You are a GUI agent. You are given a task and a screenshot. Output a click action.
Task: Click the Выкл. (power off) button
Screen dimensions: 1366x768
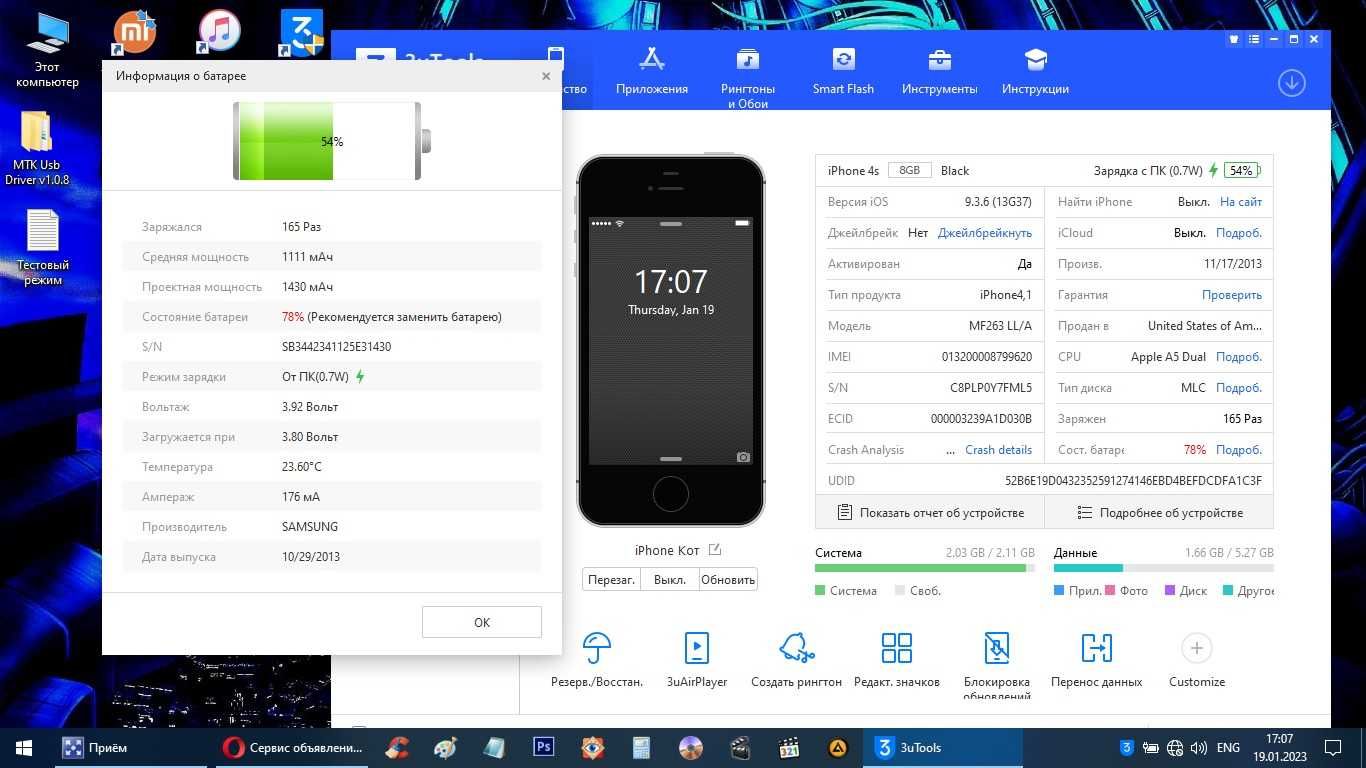pyautogui.click(x=669, y=580)
